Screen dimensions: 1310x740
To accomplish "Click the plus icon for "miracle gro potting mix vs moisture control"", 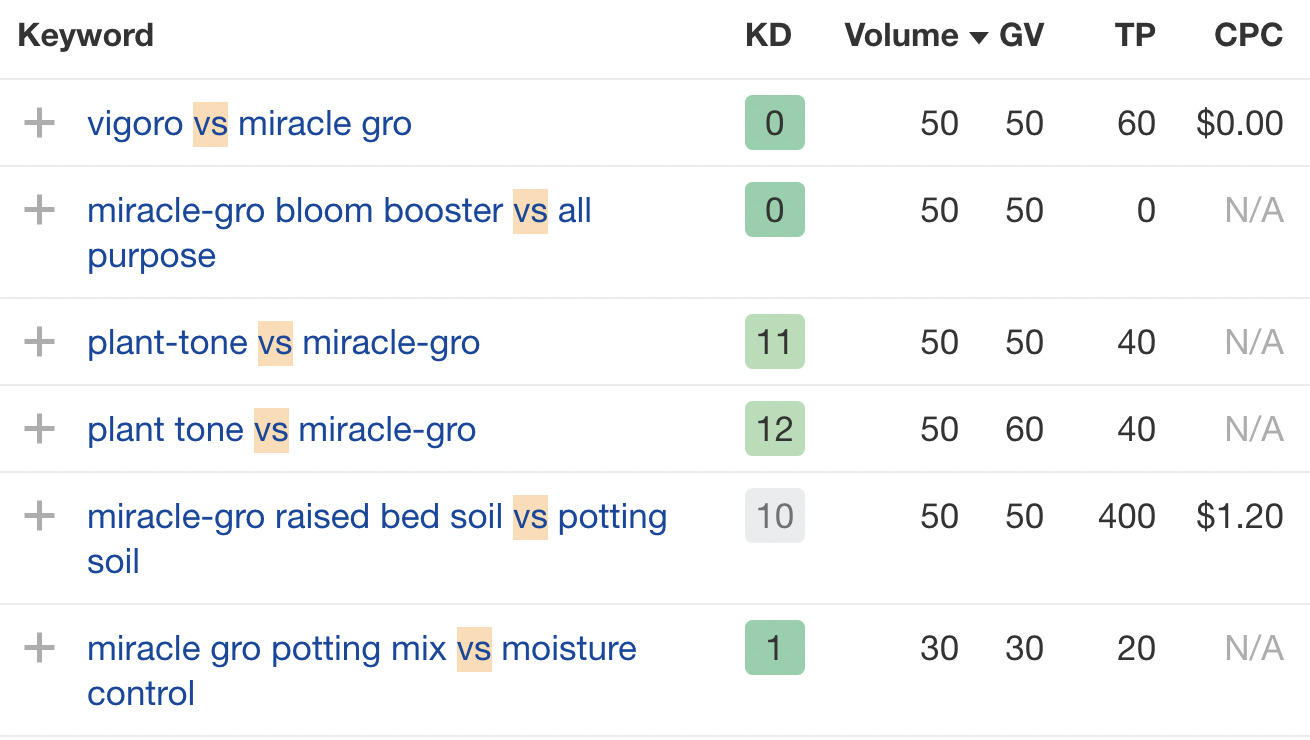I will pyautogui.click(x=38, y=648).
